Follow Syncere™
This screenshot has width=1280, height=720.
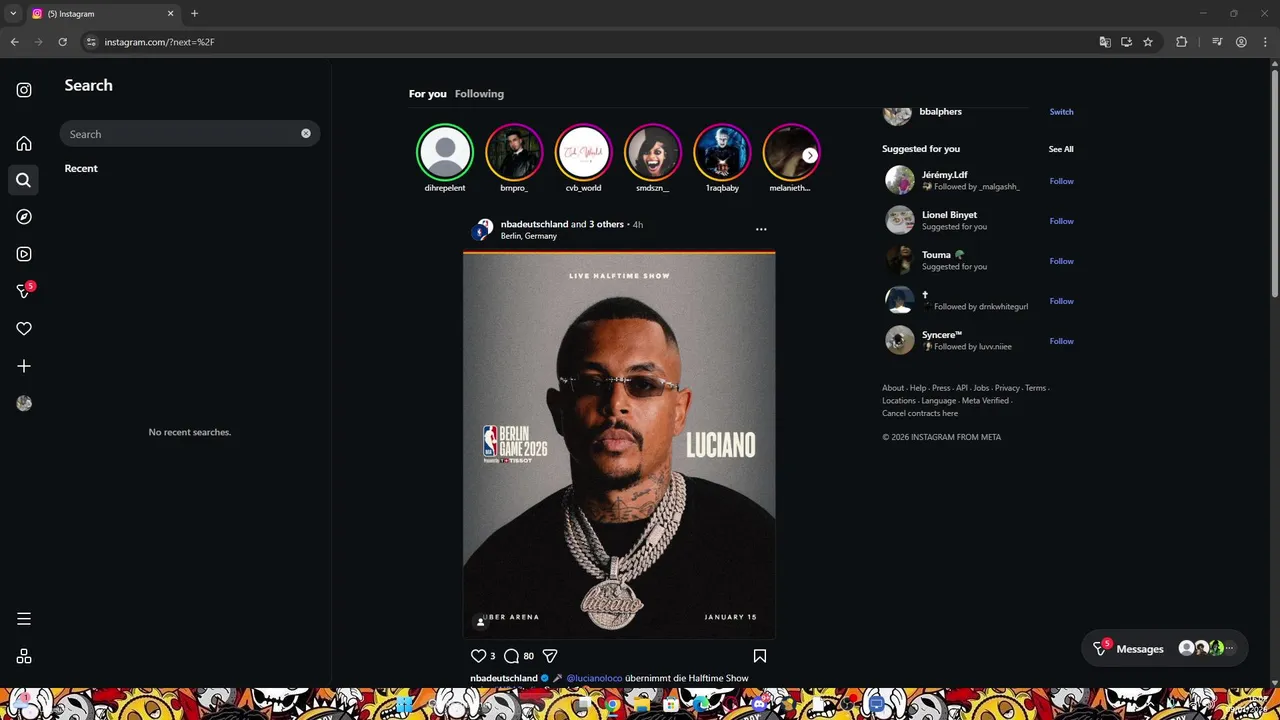click(x=1061, y=341)
